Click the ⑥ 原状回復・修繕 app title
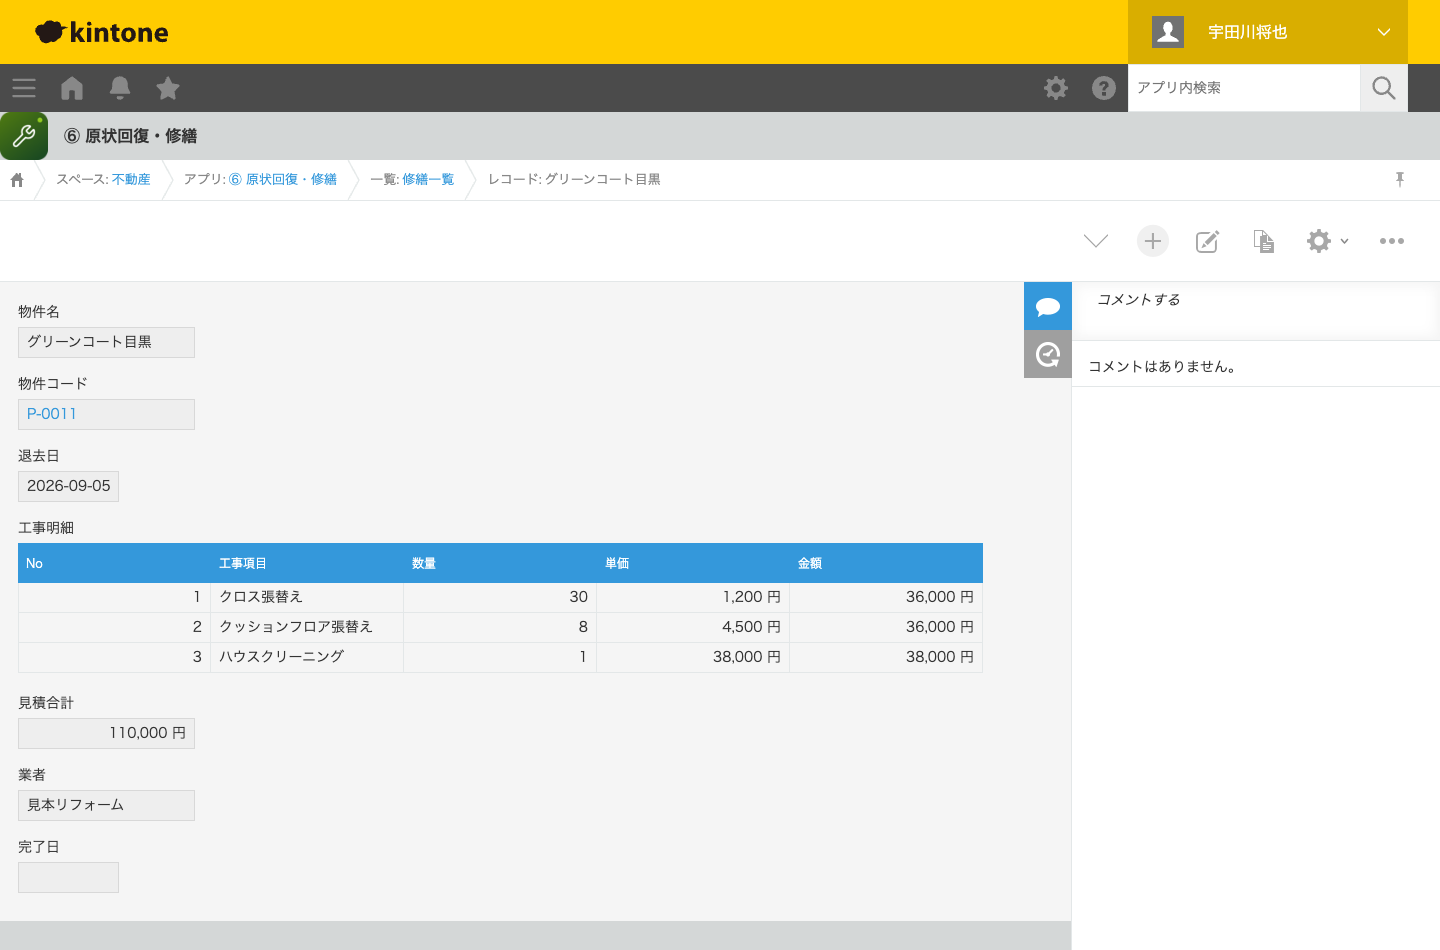The height and width of the screenshot is (950, 1440). (131, 136)
